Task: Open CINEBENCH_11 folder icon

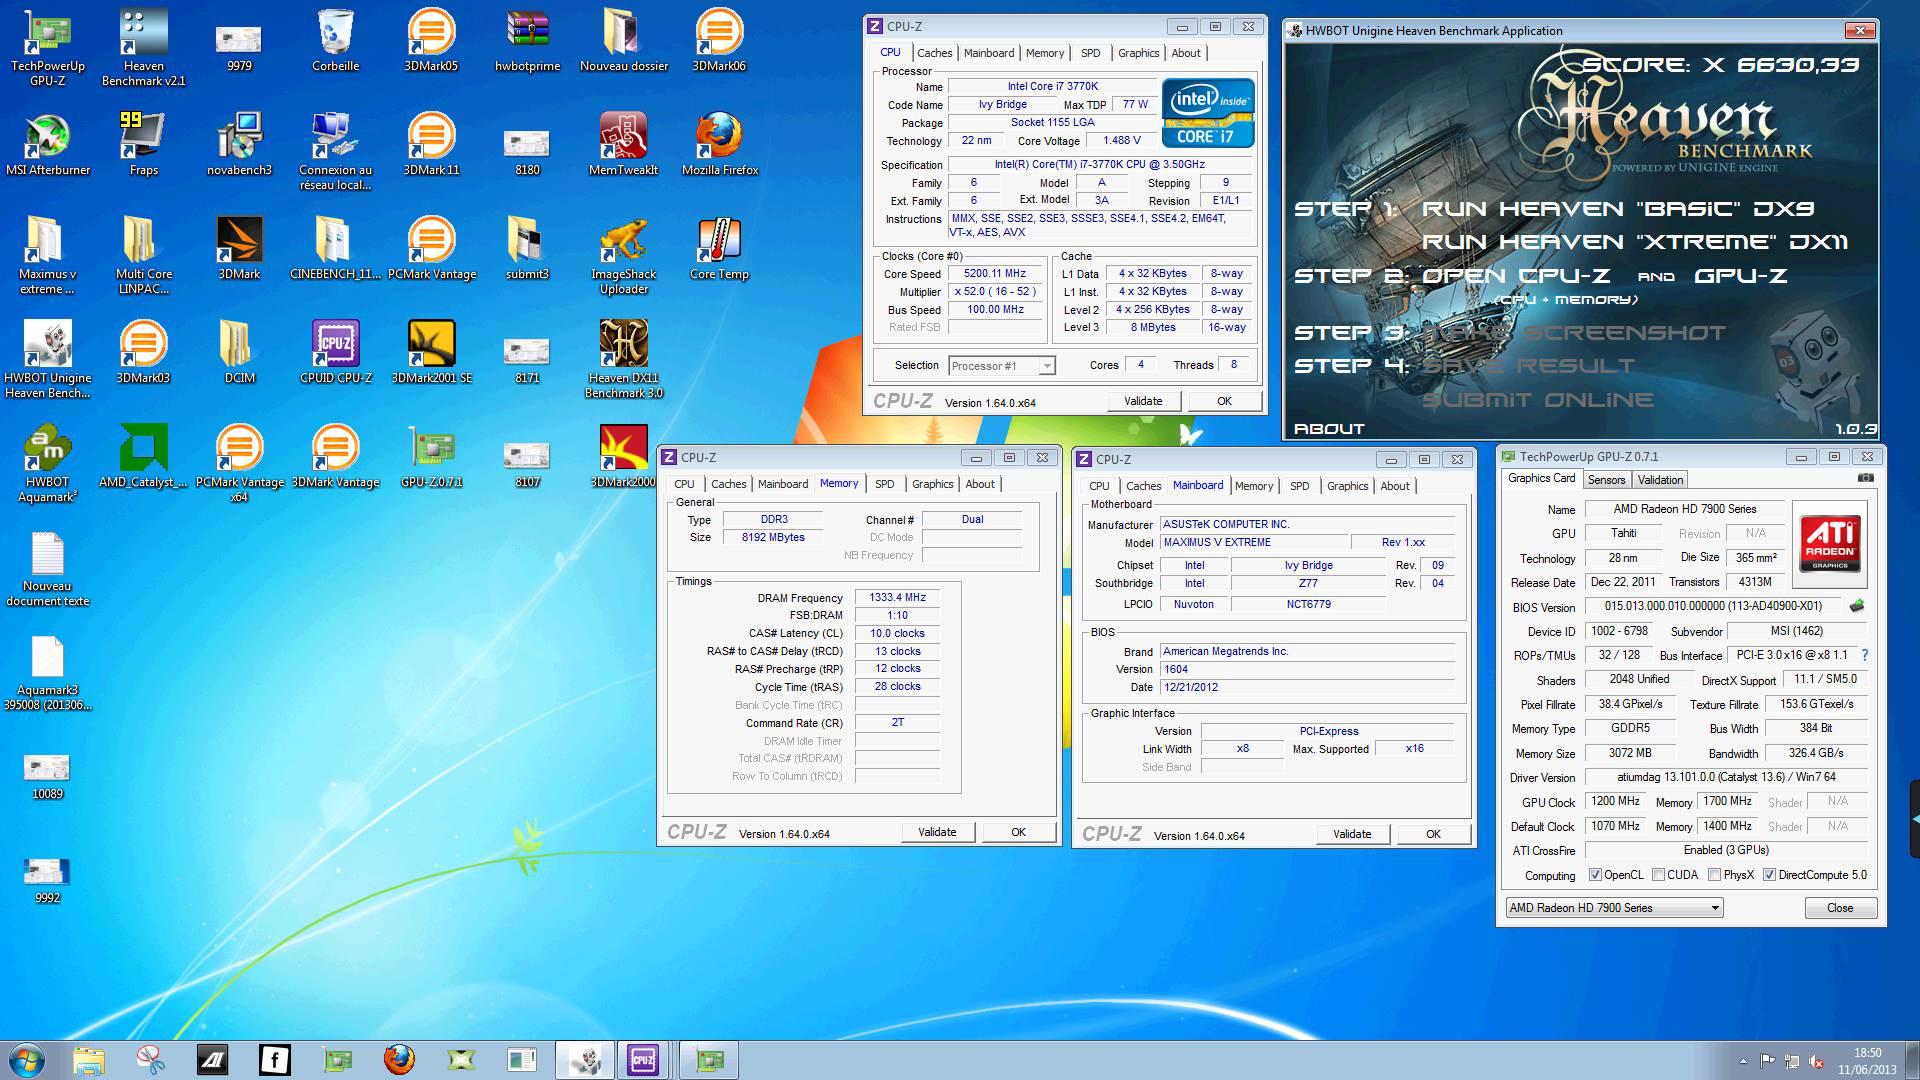Action: click(x=335, y=249)
